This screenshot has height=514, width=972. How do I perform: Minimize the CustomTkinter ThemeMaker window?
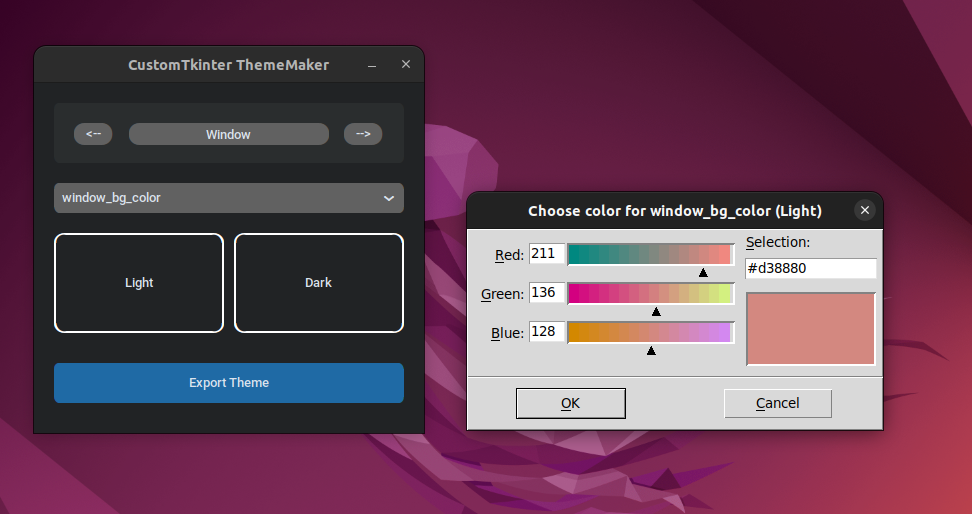pyautogui.click(x=372, y=64)
